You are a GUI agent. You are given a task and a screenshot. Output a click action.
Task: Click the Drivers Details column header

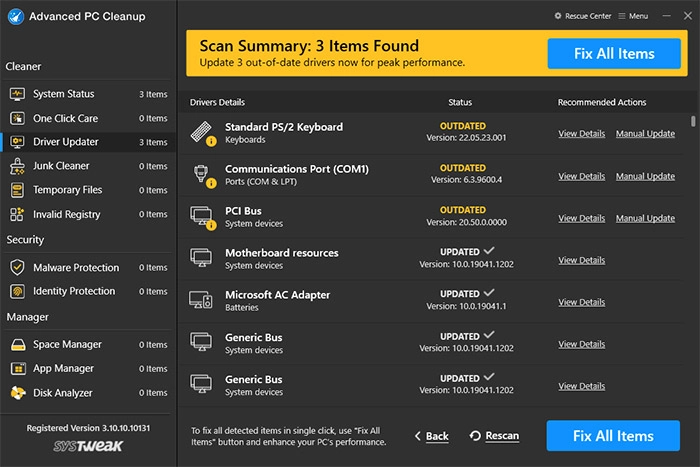point(217,102)
